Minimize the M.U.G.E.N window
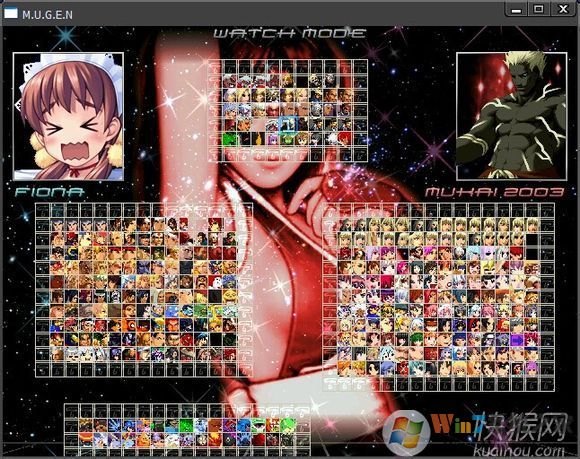This screenshot has height=459, width=580. click(x=516, y=9)
